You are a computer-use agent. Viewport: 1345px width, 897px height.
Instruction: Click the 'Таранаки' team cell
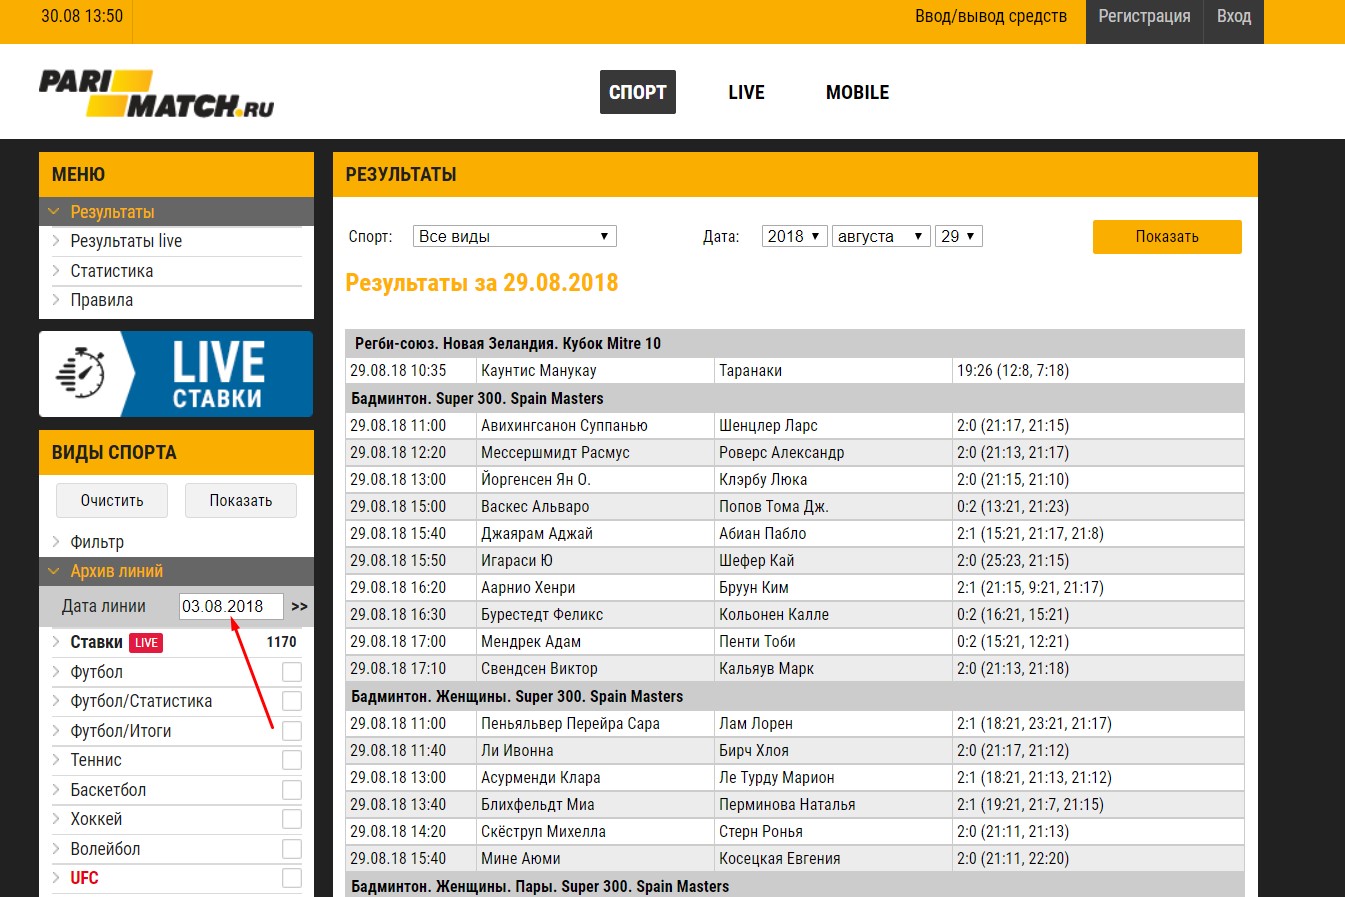(833, 371)
